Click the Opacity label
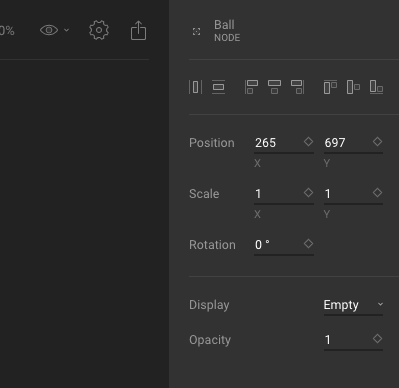 [x=210, y=340]
